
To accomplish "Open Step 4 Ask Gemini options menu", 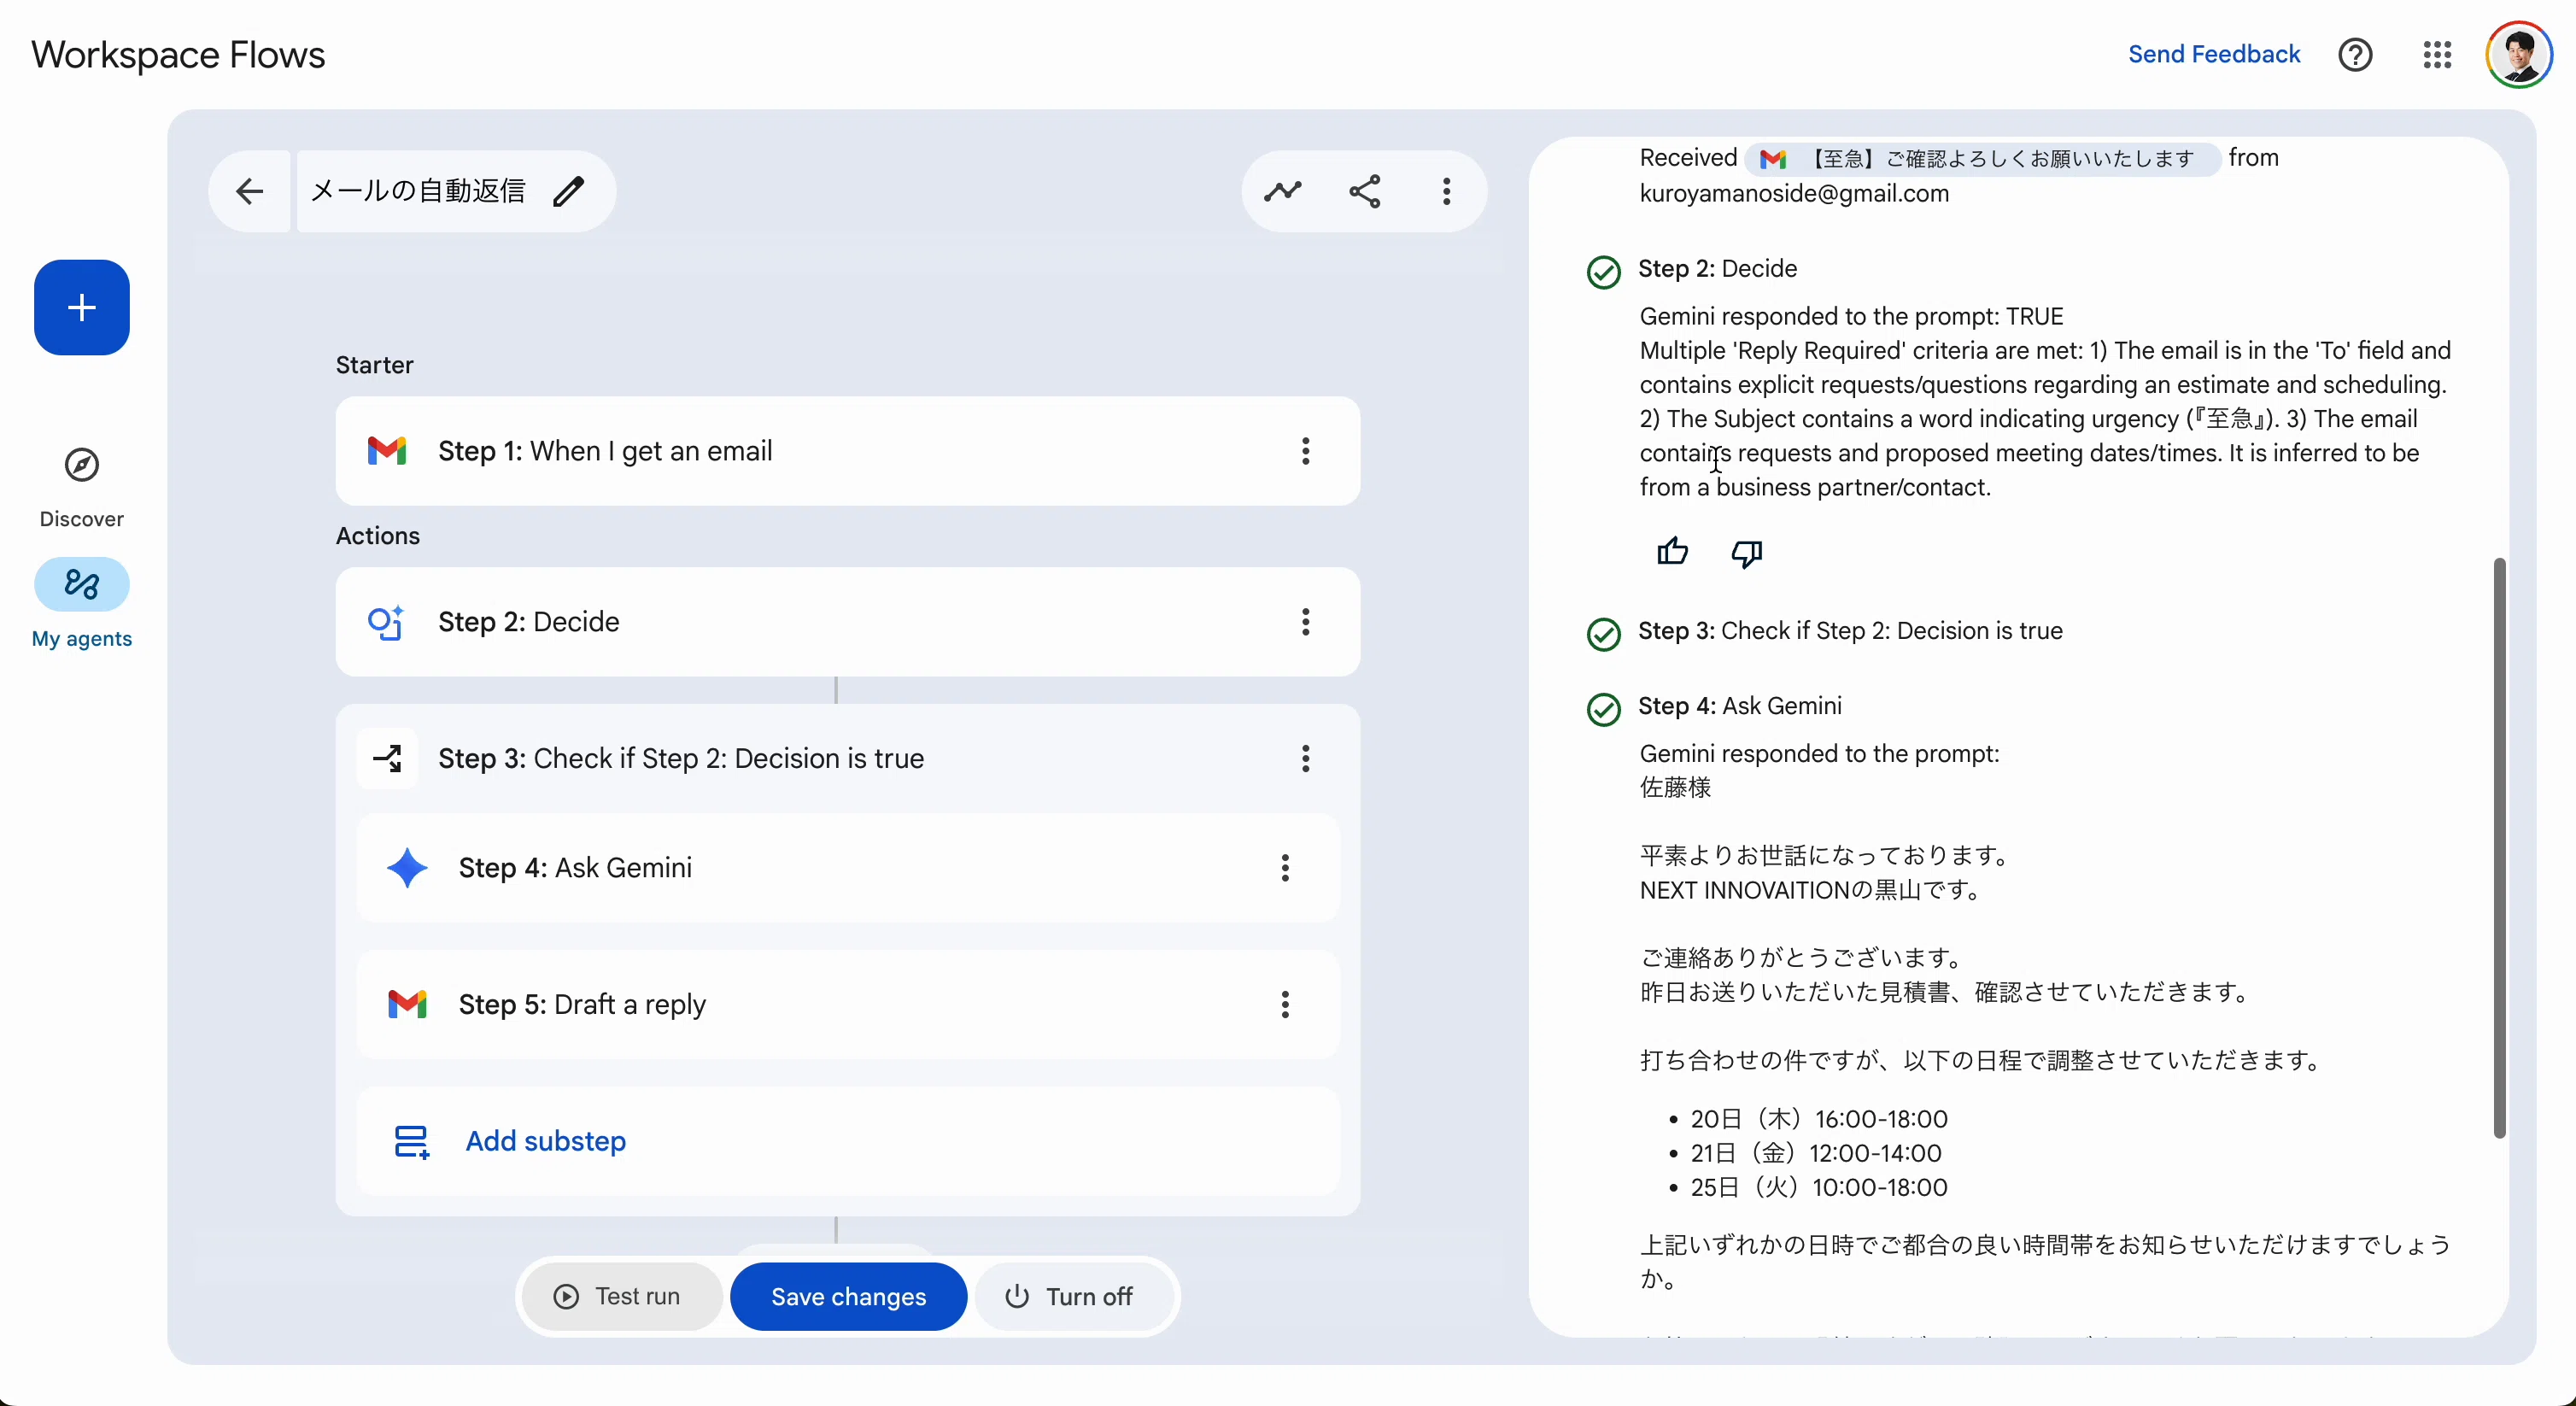I will [1285, 868].
